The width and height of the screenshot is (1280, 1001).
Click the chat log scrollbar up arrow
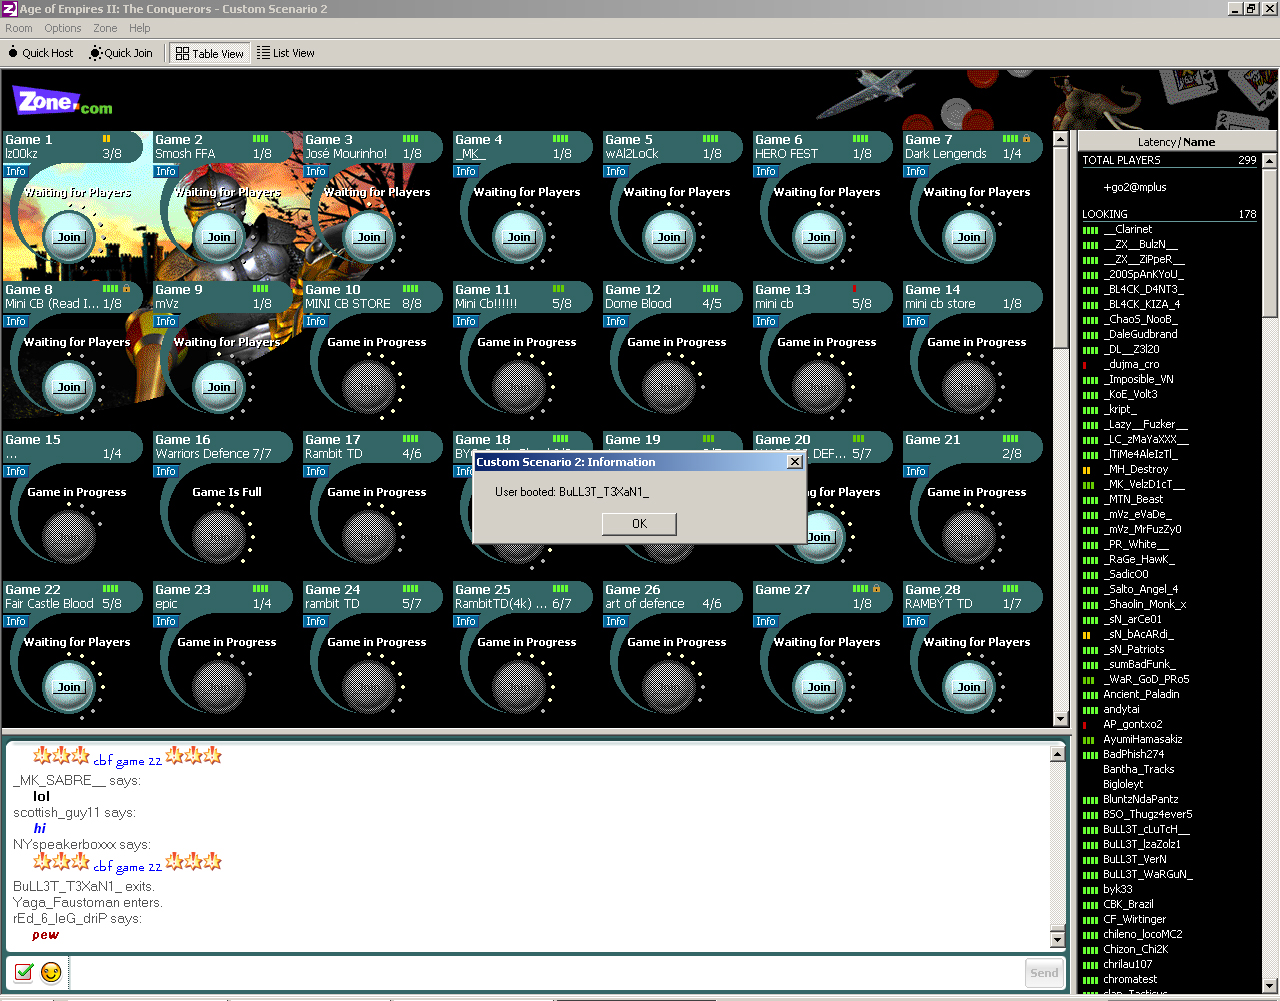(1057, 753)
